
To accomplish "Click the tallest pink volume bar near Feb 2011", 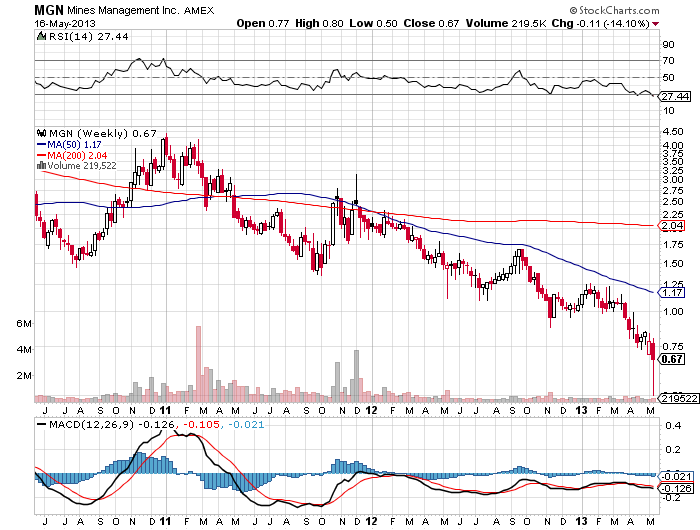I will (x=198, y=364).
